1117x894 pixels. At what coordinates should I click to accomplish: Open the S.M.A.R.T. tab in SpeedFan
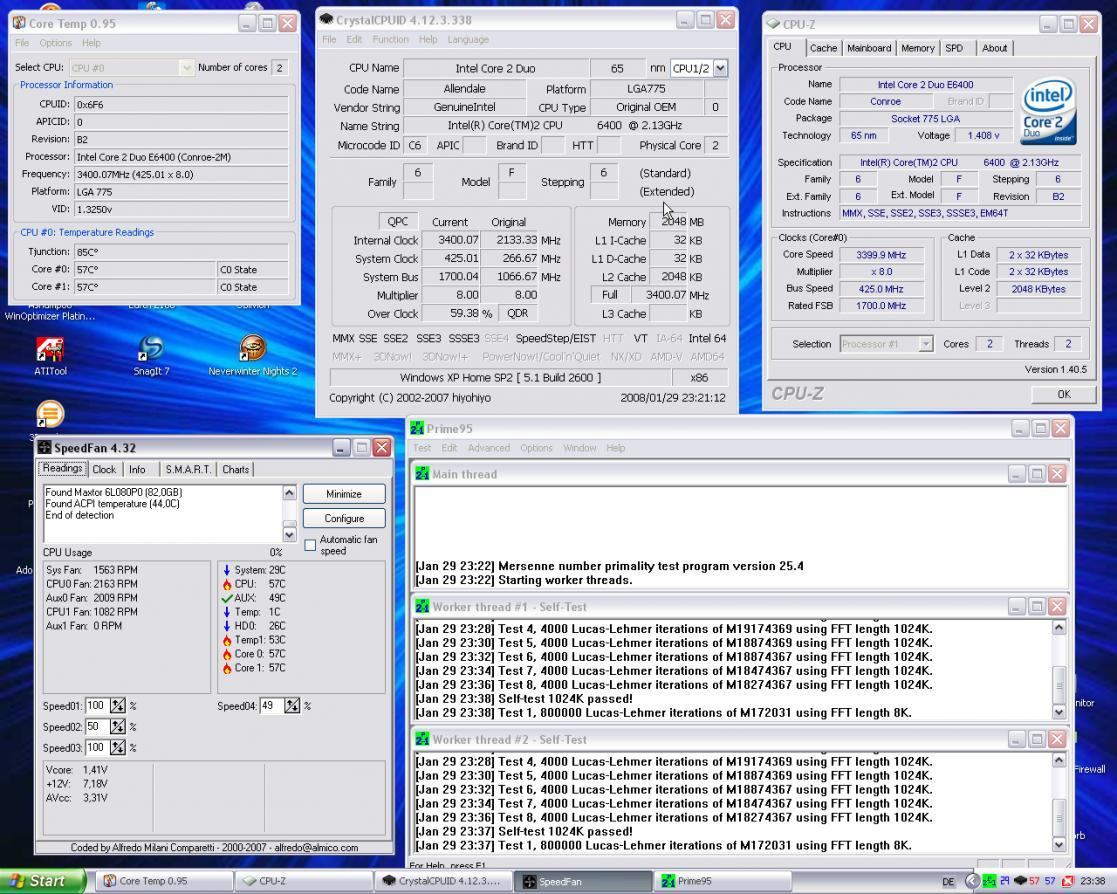(x=188, y=469)
